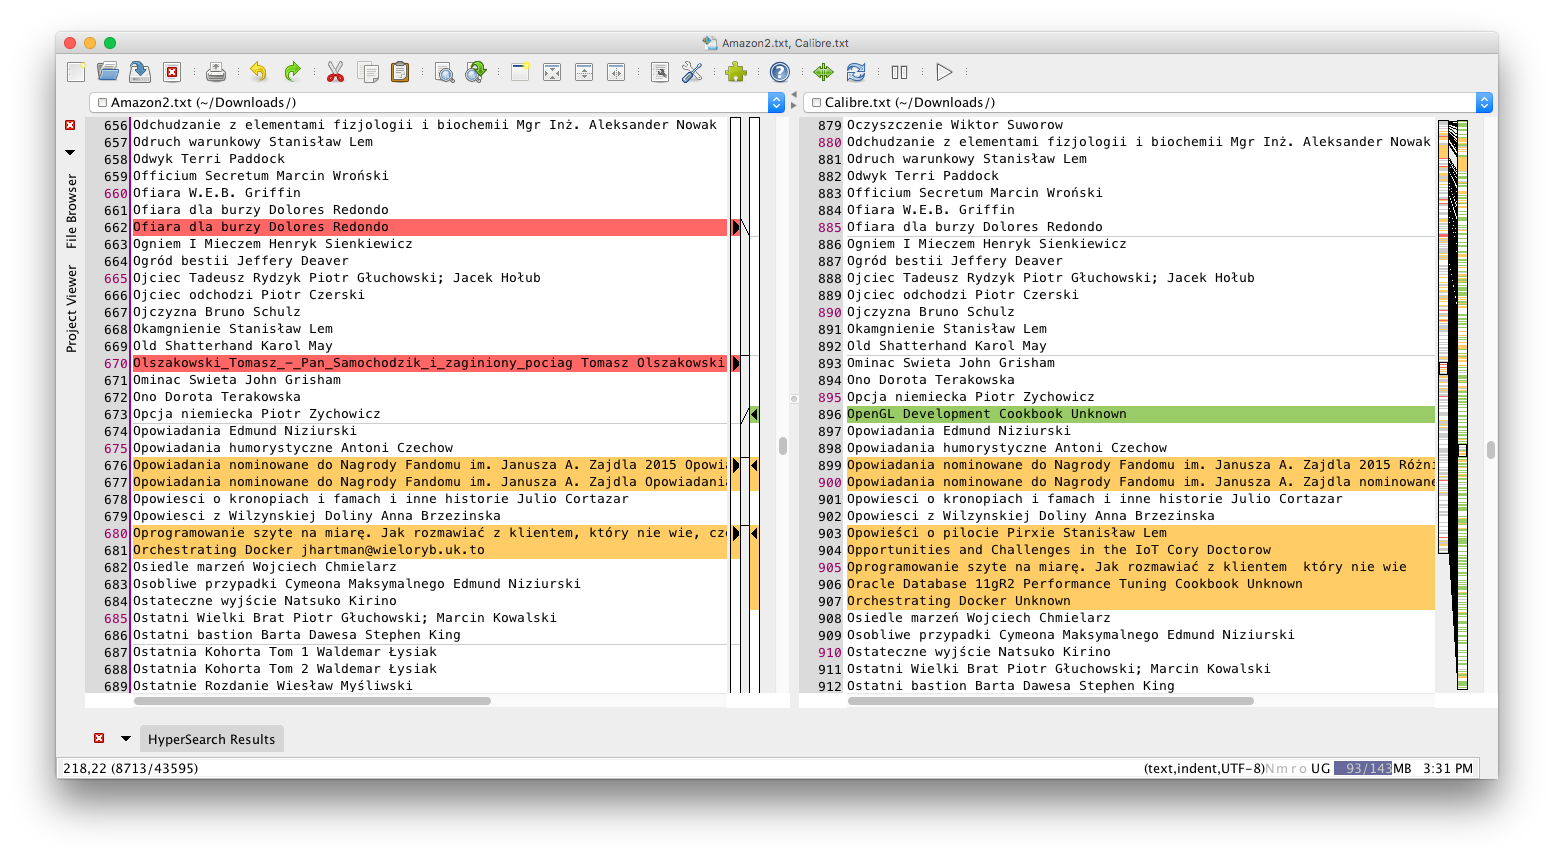The height and width of the screenshot is (859, 1554).
Task: Open the Amazon2.txt buffer switcher dropdown
Action: [x=776, y=102]
